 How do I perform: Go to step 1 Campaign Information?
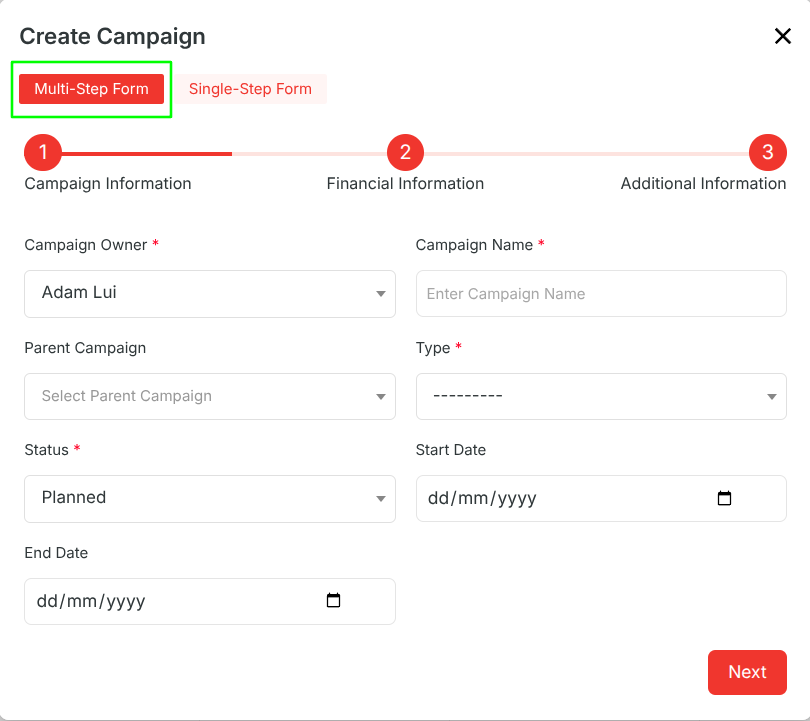click(x=43, y=152)
